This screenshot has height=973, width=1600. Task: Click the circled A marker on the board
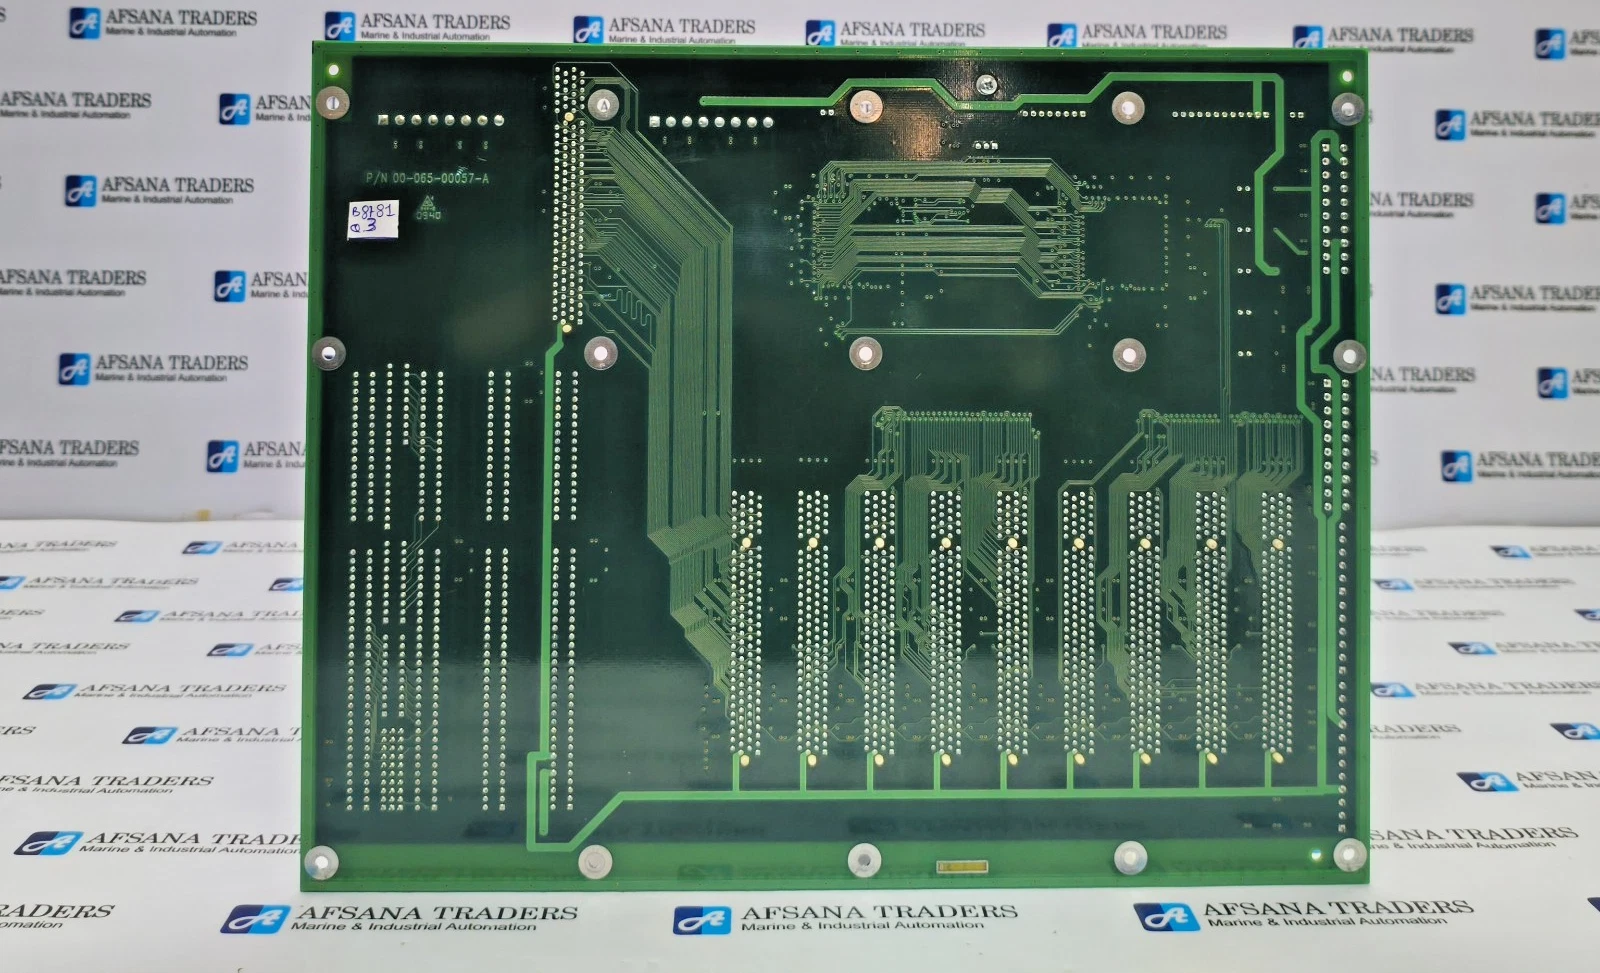(x=603, y=103)
